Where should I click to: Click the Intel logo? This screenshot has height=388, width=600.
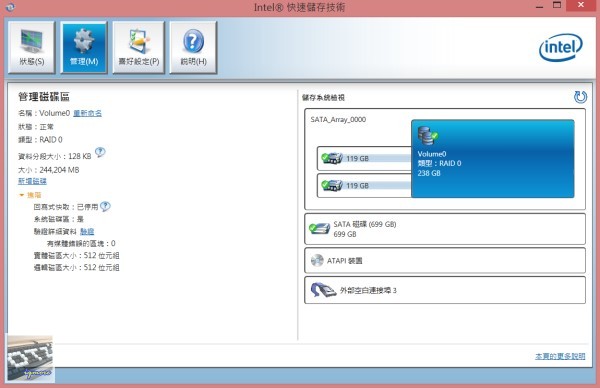click(x=561, y=47)
